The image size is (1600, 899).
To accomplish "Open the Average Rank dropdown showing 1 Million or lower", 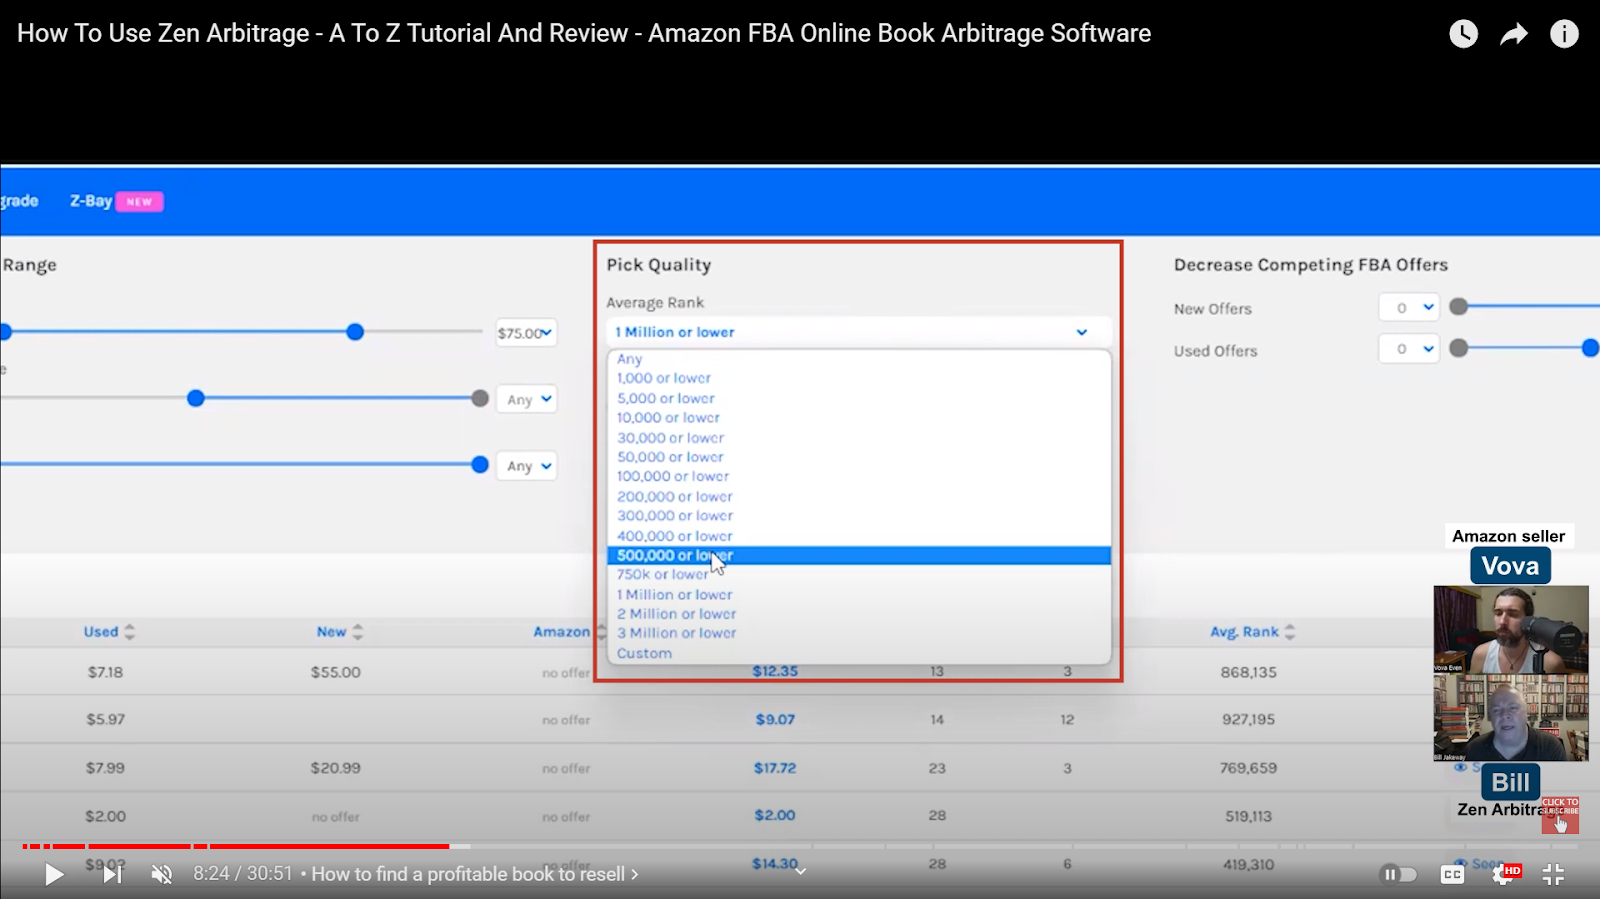I will 858,332.
